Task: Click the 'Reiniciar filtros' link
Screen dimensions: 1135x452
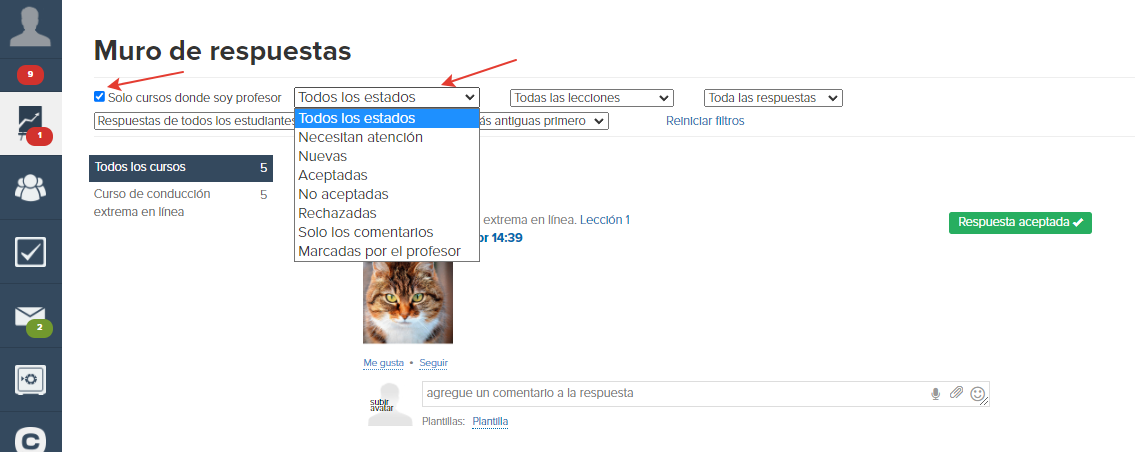Action: pyautogui.click(x=705, y=121)
